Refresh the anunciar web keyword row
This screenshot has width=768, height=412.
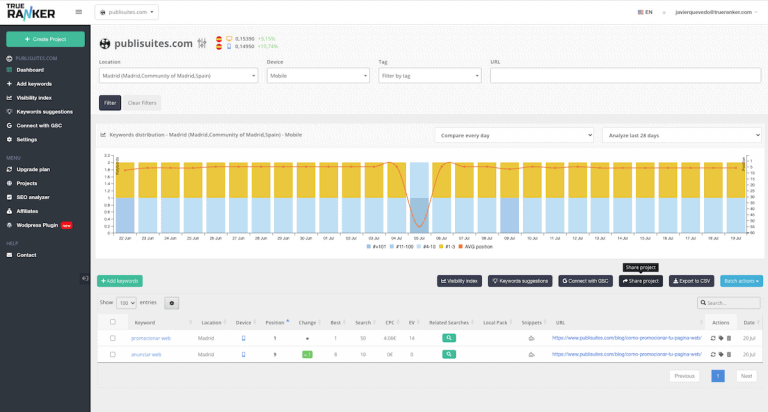click(713, 354)
